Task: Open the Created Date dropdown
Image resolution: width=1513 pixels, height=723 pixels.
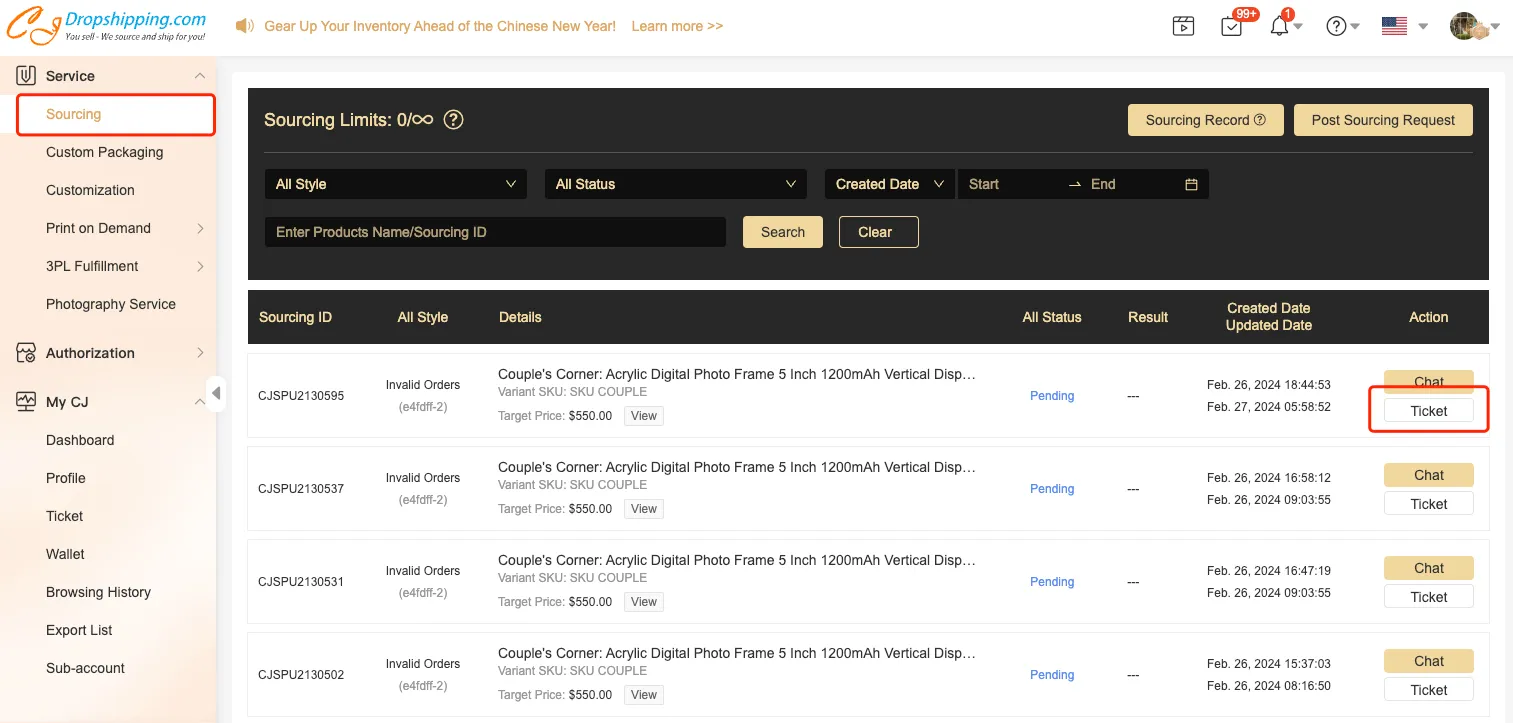Action: [x=889, y=184]
